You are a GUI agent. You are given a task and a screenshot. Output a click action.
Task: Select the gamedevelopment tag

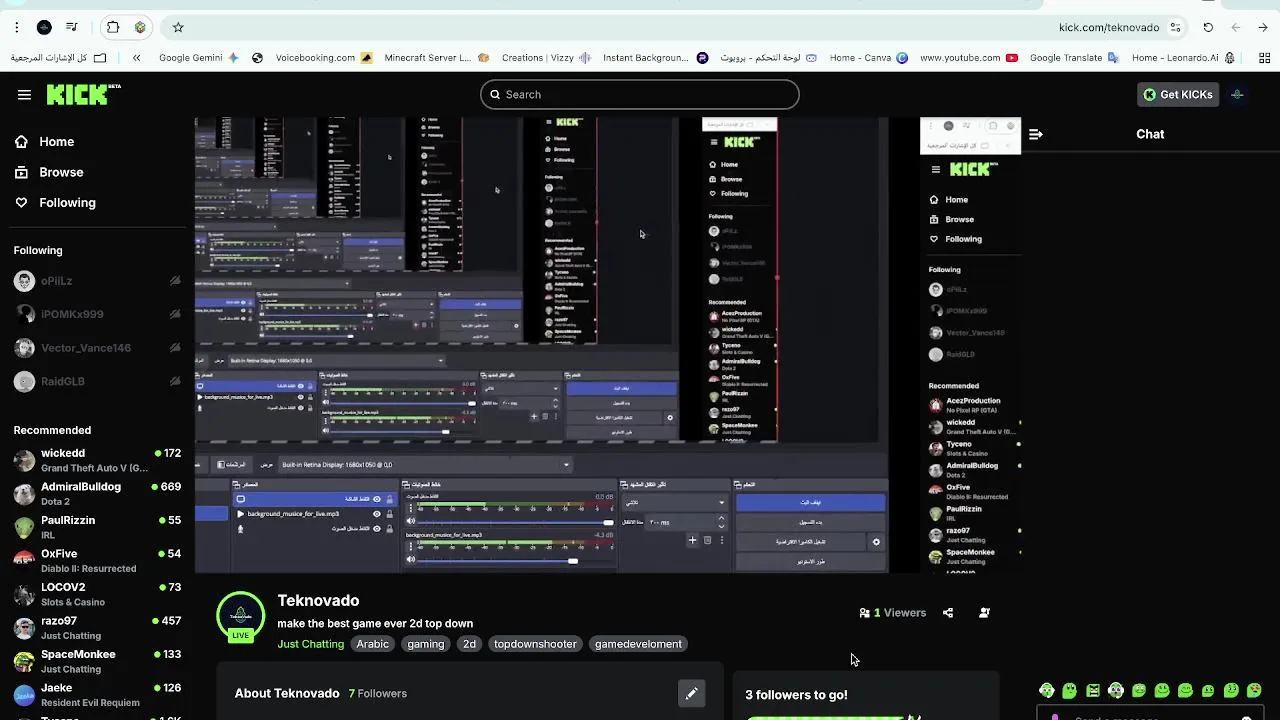point(638,644)
